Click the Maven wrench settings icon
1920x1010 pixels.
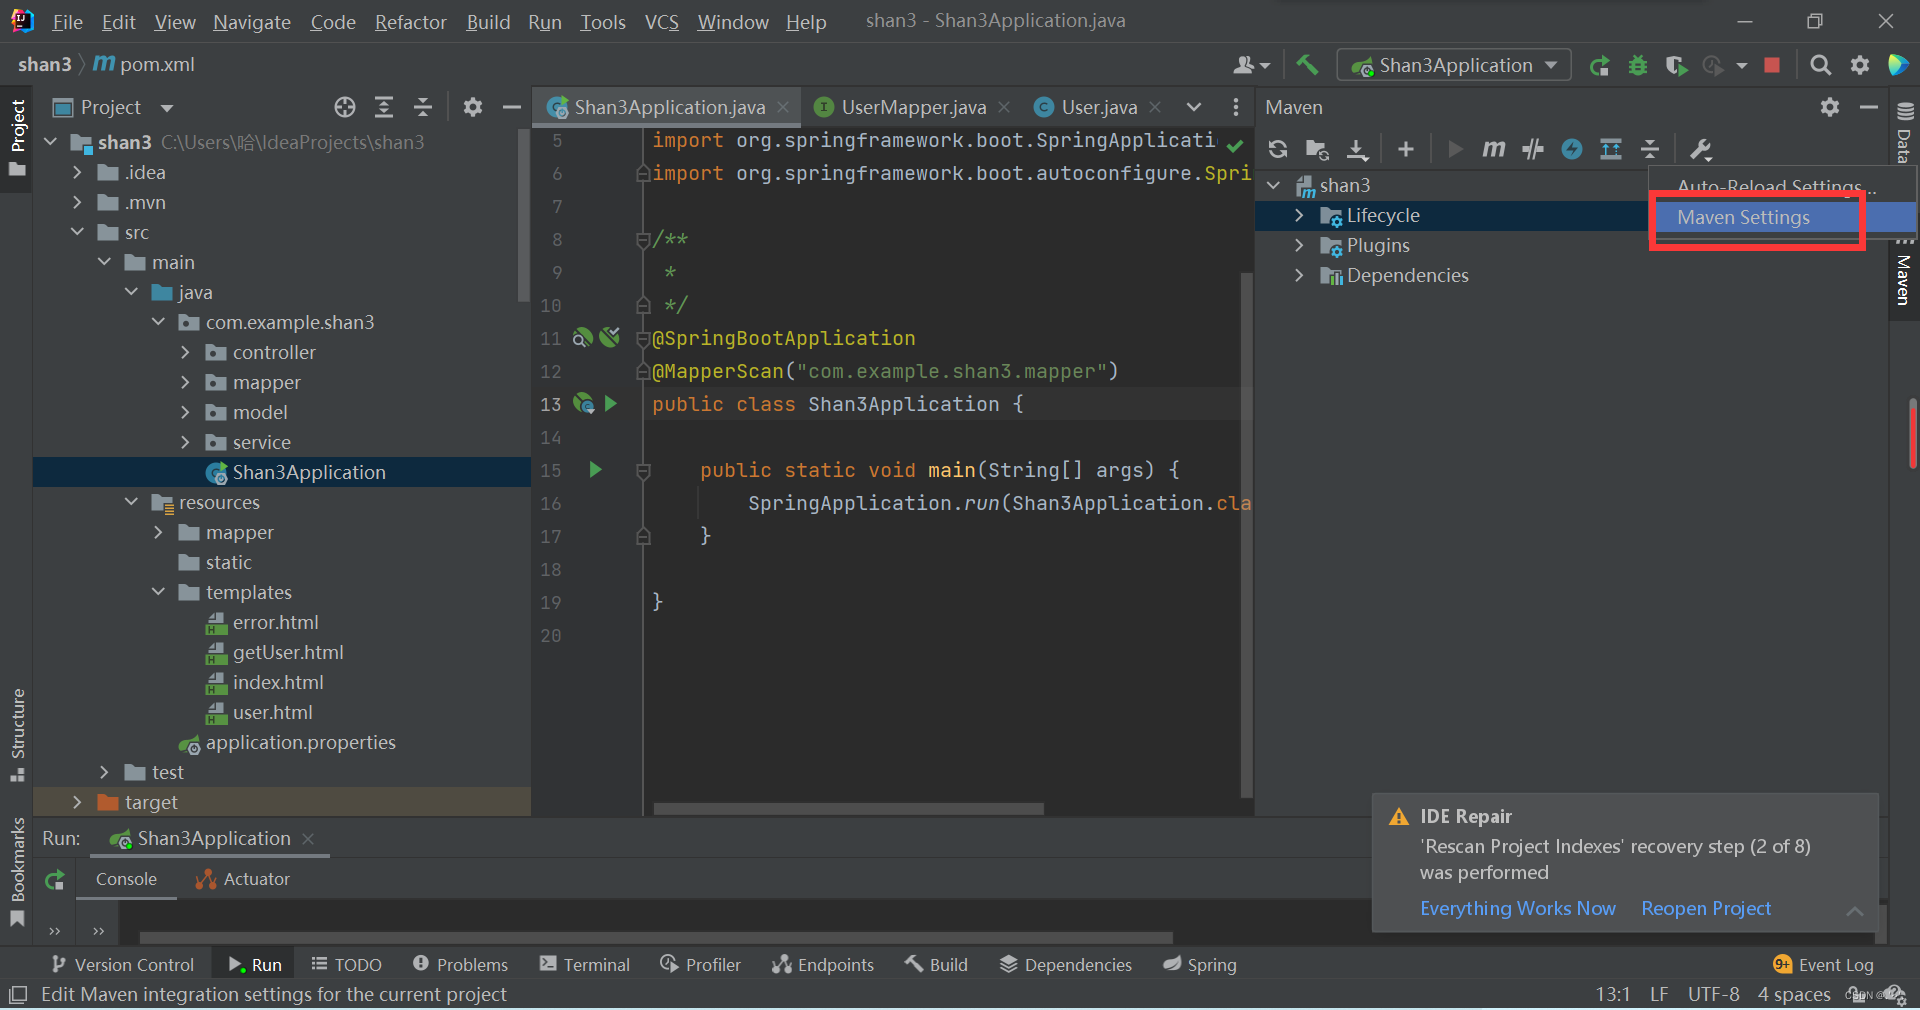[1700, 149]
